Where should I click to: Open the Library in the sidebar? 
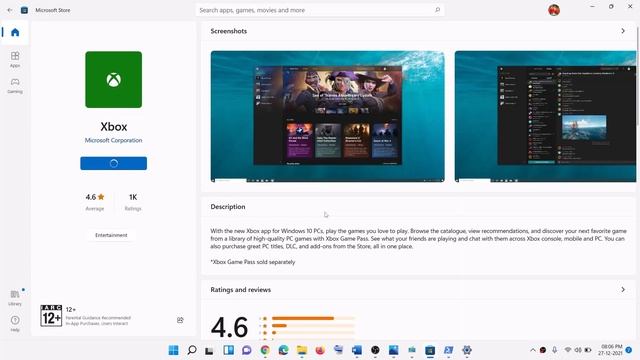[x=15, y=298]
